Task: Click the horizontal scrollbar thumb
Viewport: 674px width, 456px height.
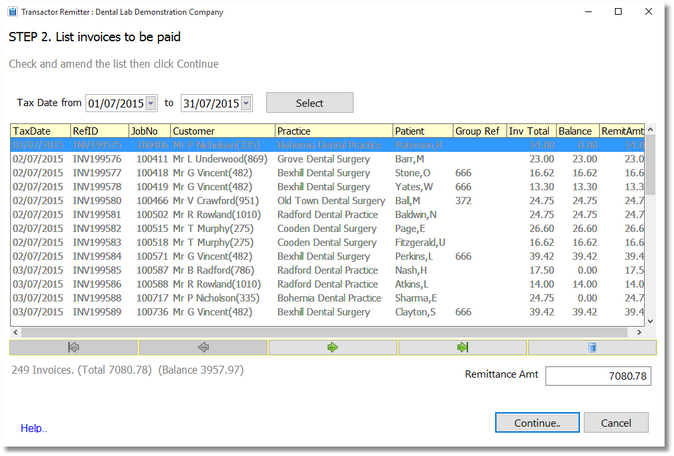Action: point(325,332)
